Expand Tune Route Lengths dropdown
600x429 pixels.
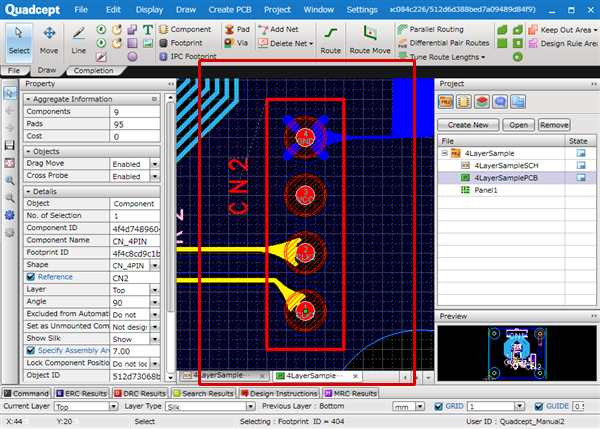click(x=483, y=57)
